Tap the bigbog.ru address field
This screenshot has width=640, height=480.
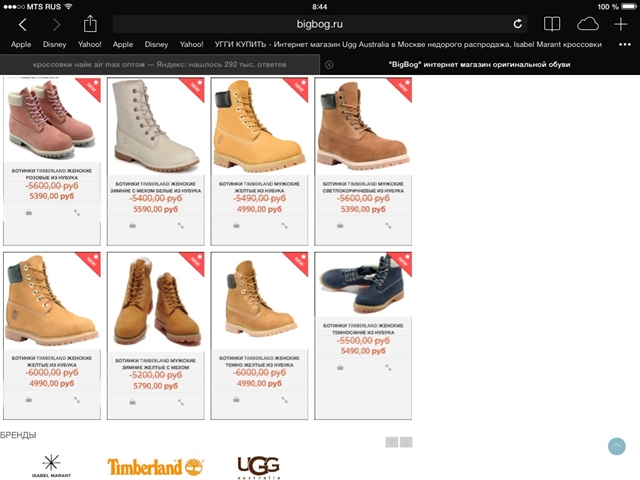point(320,24)
